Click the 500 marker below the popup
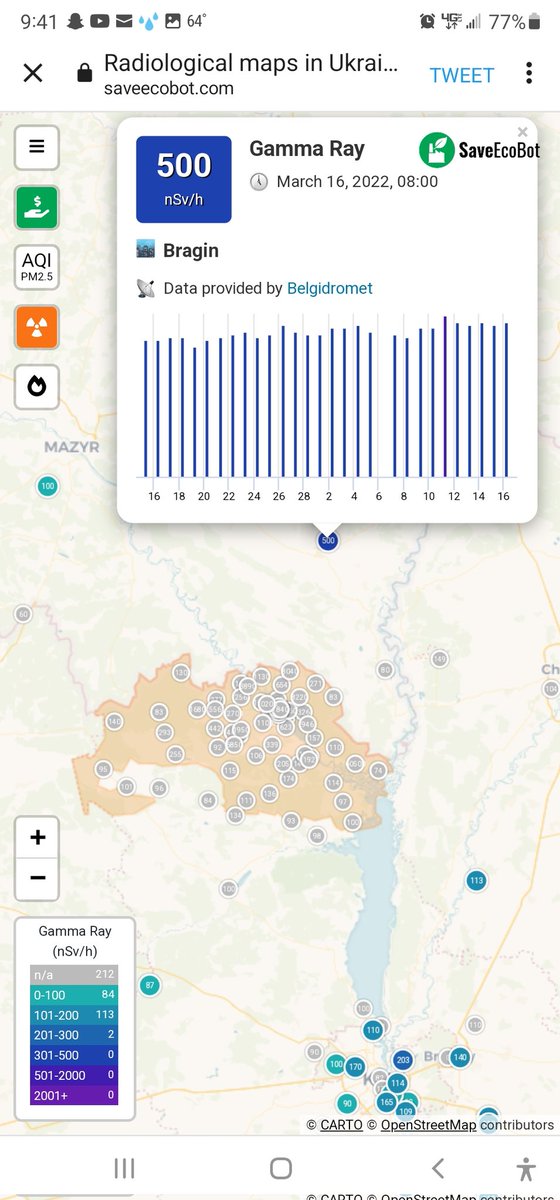Image resolution: width=560 pixels, height=1200 pixels. [x=327, y=540]
